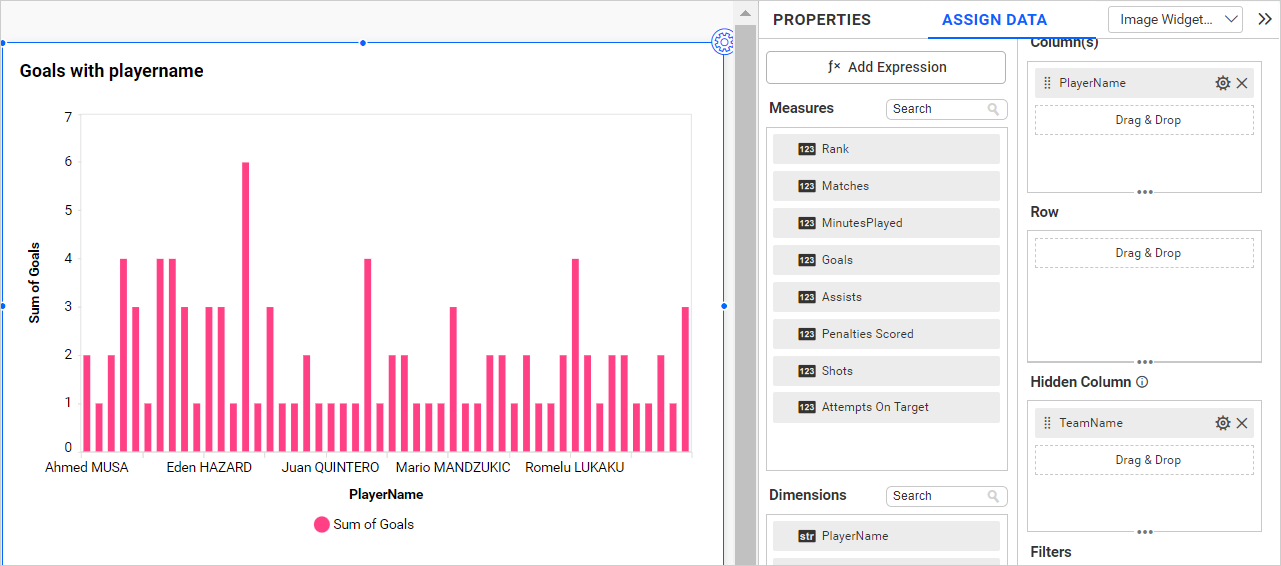1281x566 pixels.
Task: Remove PlayerName from Columns
Action: [1242, 83]
